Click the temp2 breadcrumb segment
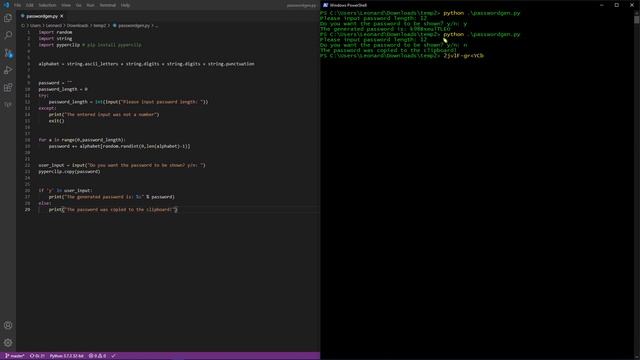640x360 pixels. 100,26
